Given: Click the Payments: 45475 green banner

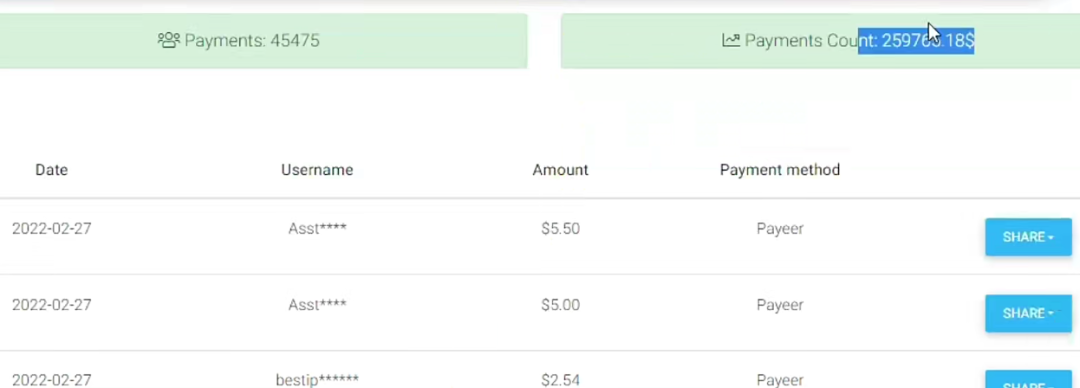Looking at the screenshot, I should (264, 41).
